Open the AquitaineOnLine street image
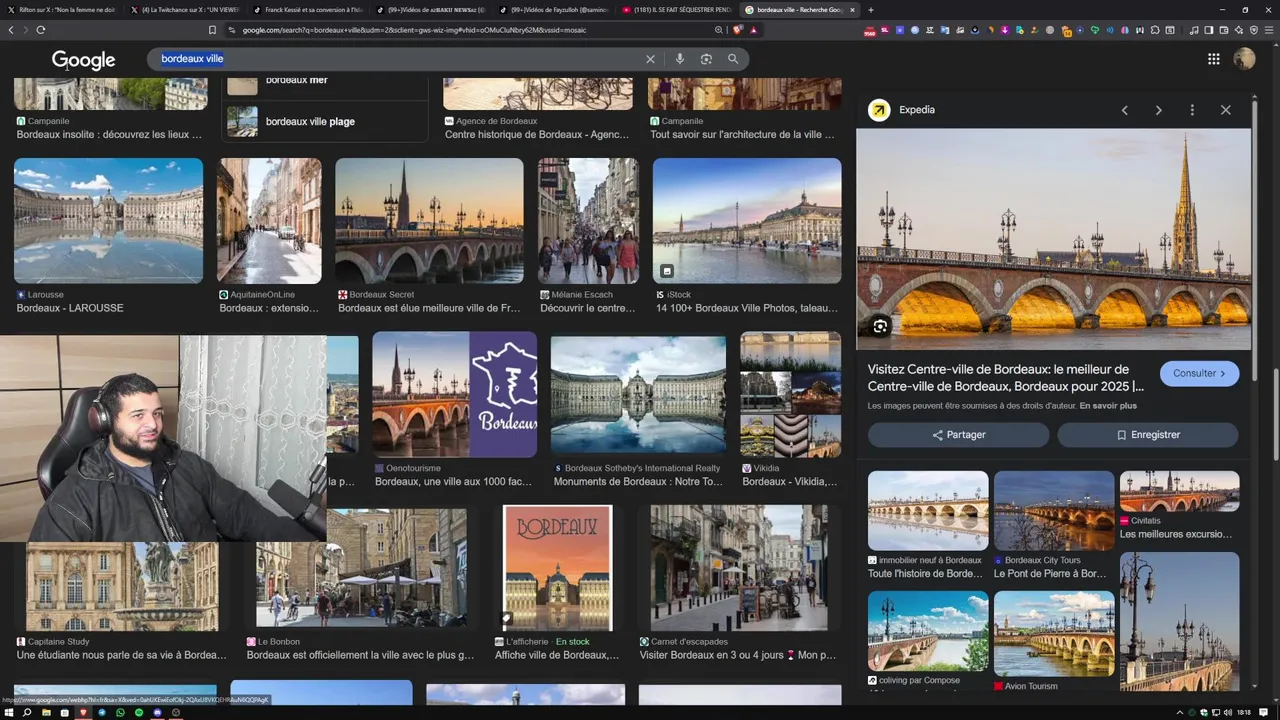Viewport: 1280px width, 720px height. 269,221
